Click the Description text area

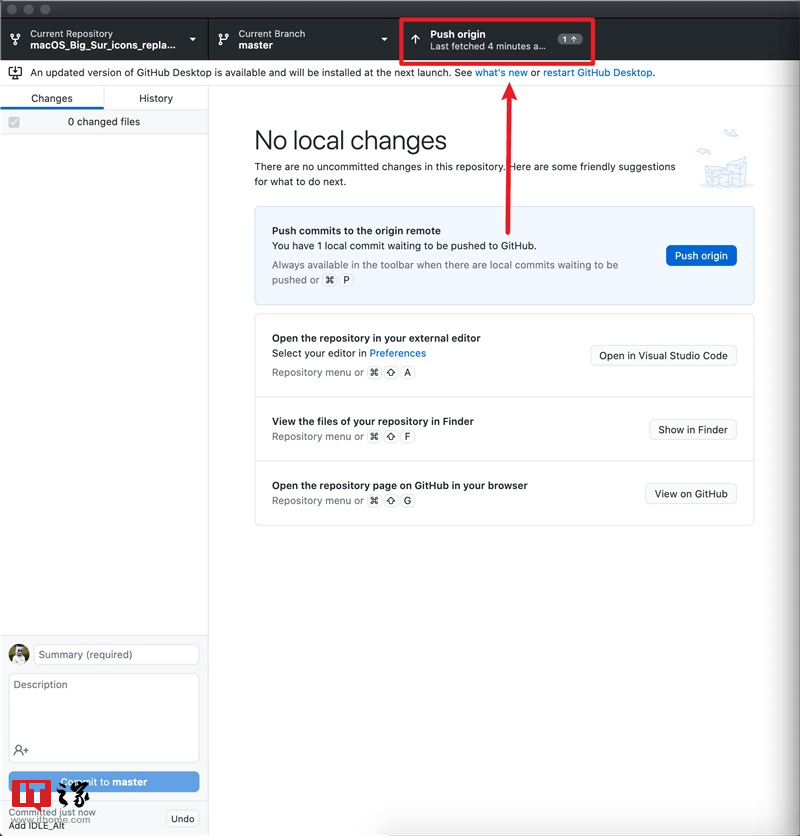(x=104, y=718)
